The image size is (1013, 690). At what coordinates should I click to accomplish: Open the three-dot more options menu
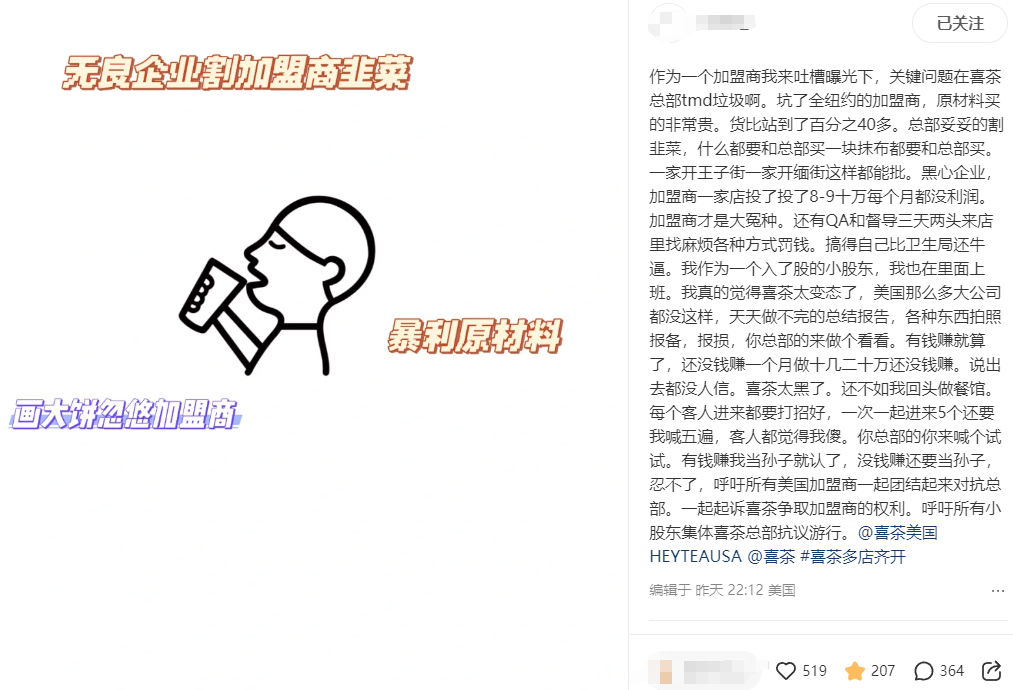(997, 591)
